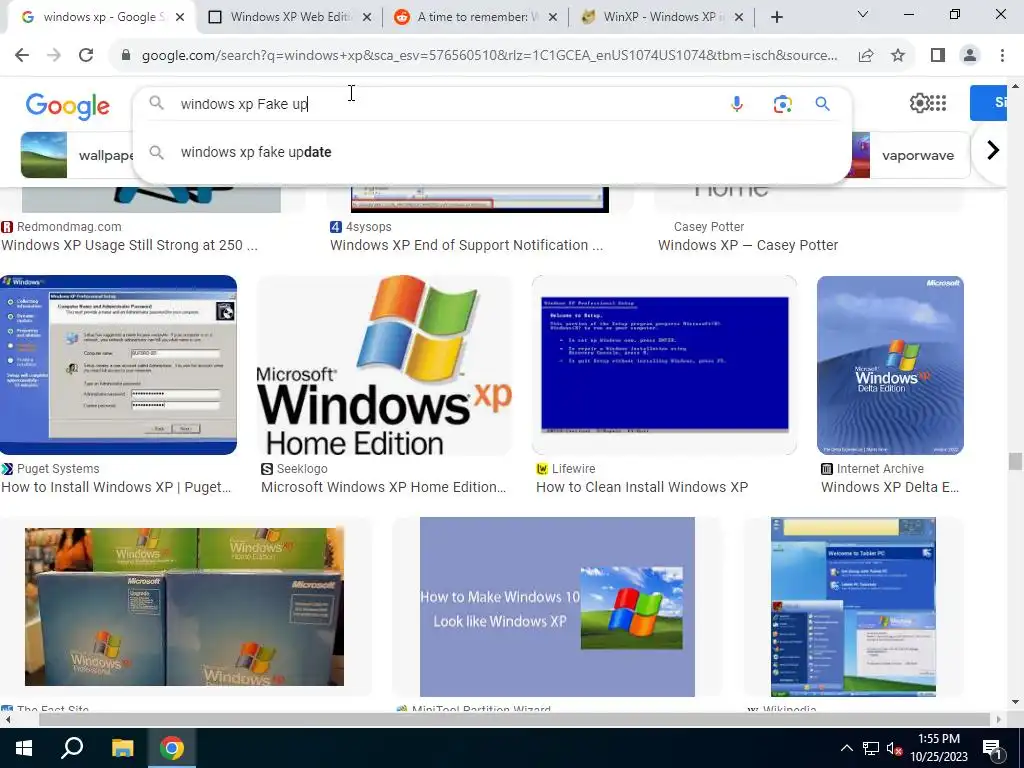Open File Explorer from the taskbar

pyautogui.click(x=122, y=748)
